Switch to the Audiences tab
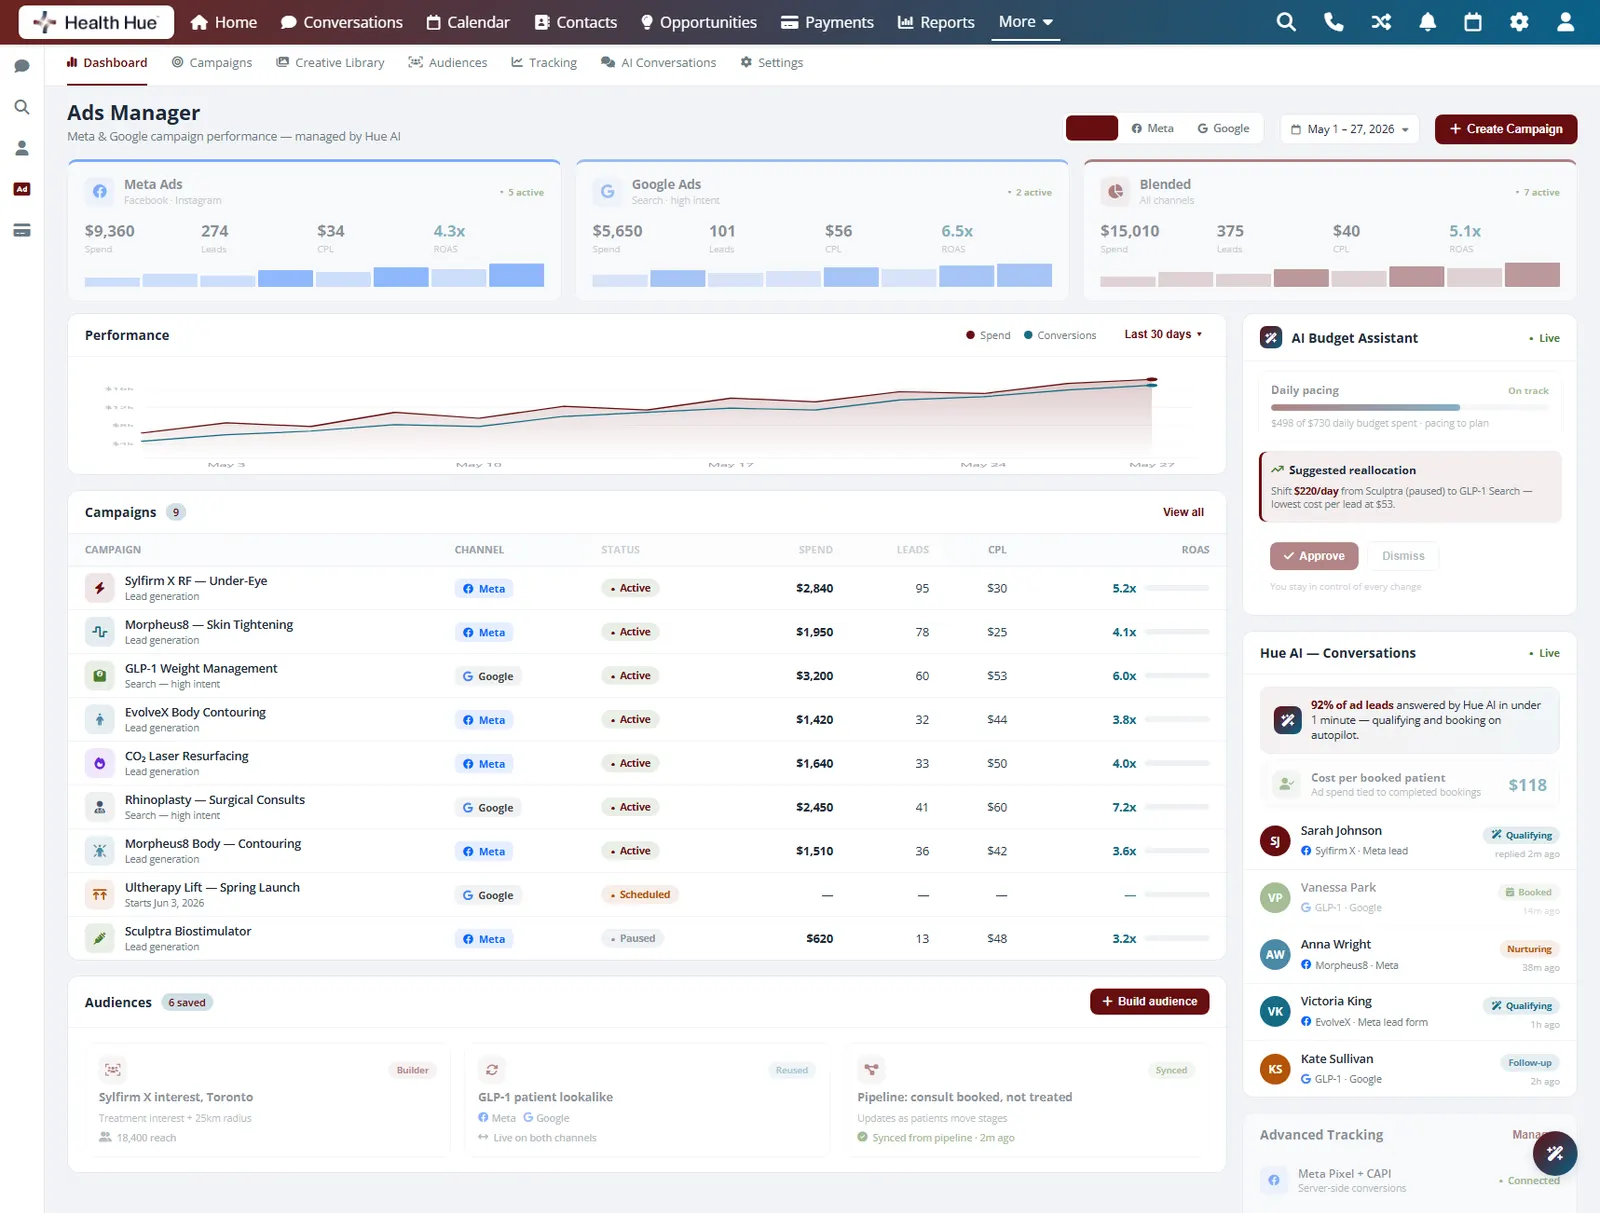The image size is (1600, 1213). click(x=448, y=63)
